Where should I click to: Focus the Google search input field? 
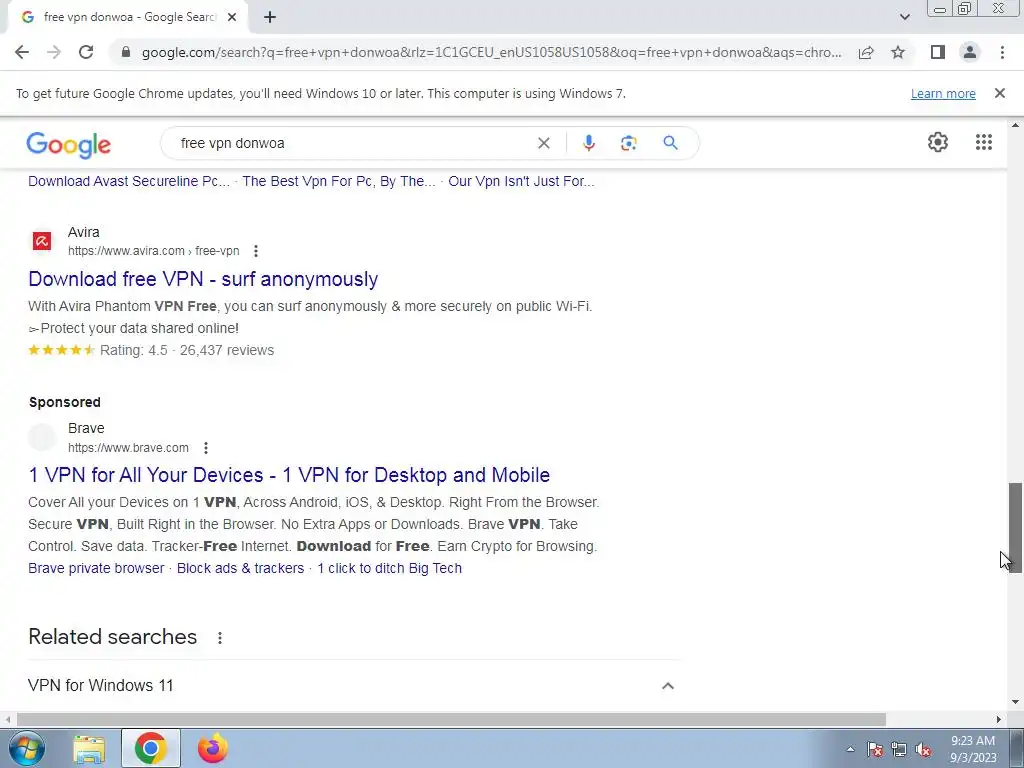(353, 143)
